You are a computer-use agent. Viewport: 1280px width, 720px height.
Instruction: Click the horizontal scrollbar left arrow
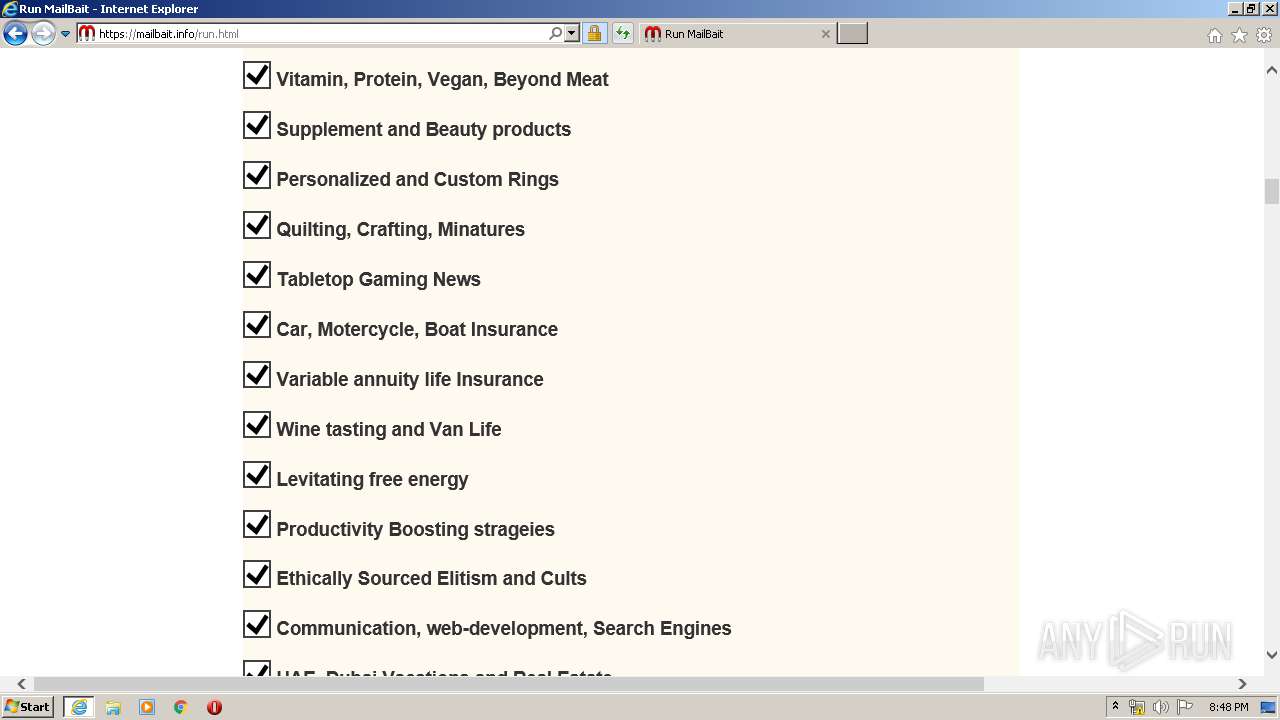[21, 684]
